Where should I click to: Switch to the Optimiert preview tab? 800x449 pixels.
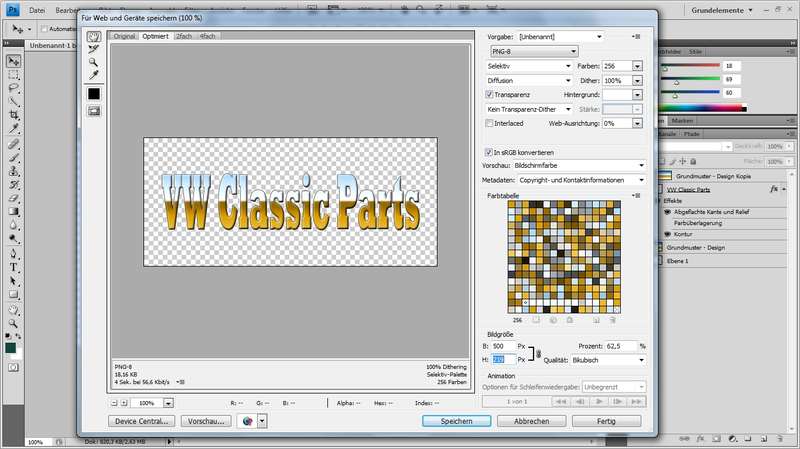pos(156,36)
